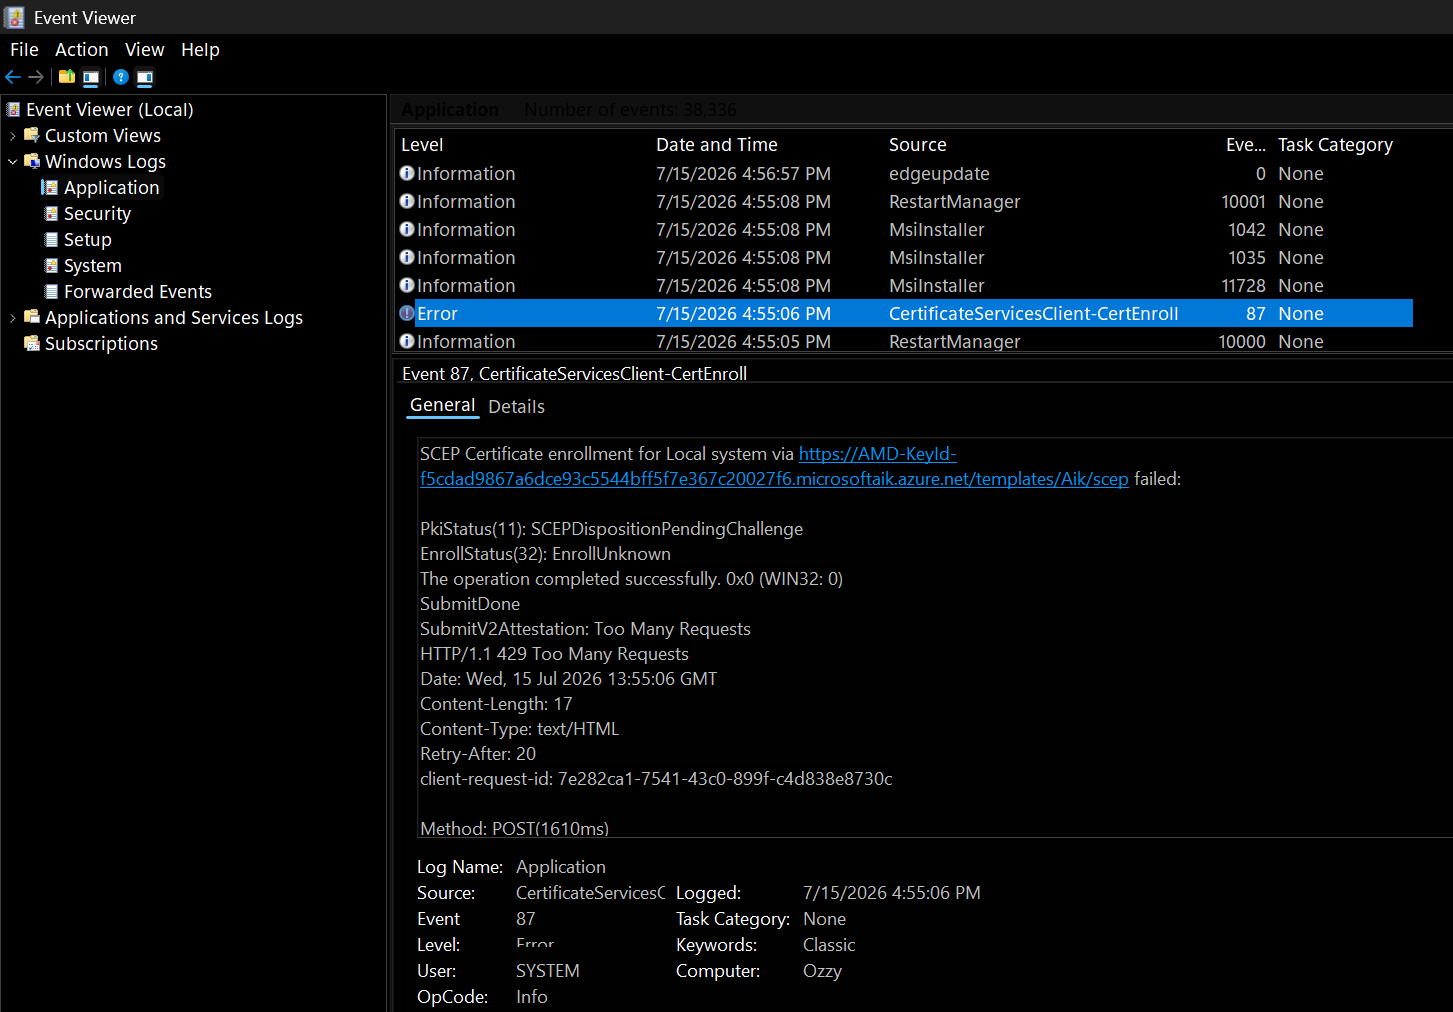Viewport: 1453px width, 1012px height.
Task: Click the 'PkiStatus(11)' description line
Action: click(x=611, y=528)
